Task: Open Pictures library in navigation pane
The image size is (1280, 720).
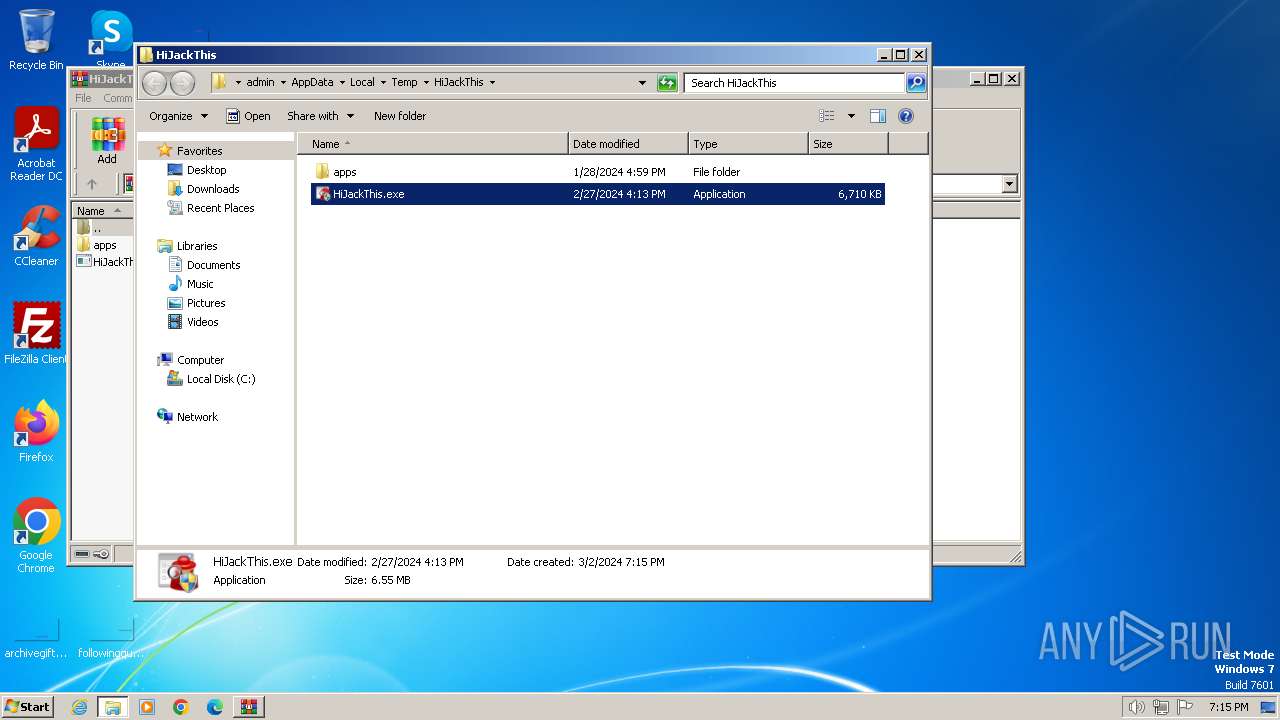Action: point(206,303)
